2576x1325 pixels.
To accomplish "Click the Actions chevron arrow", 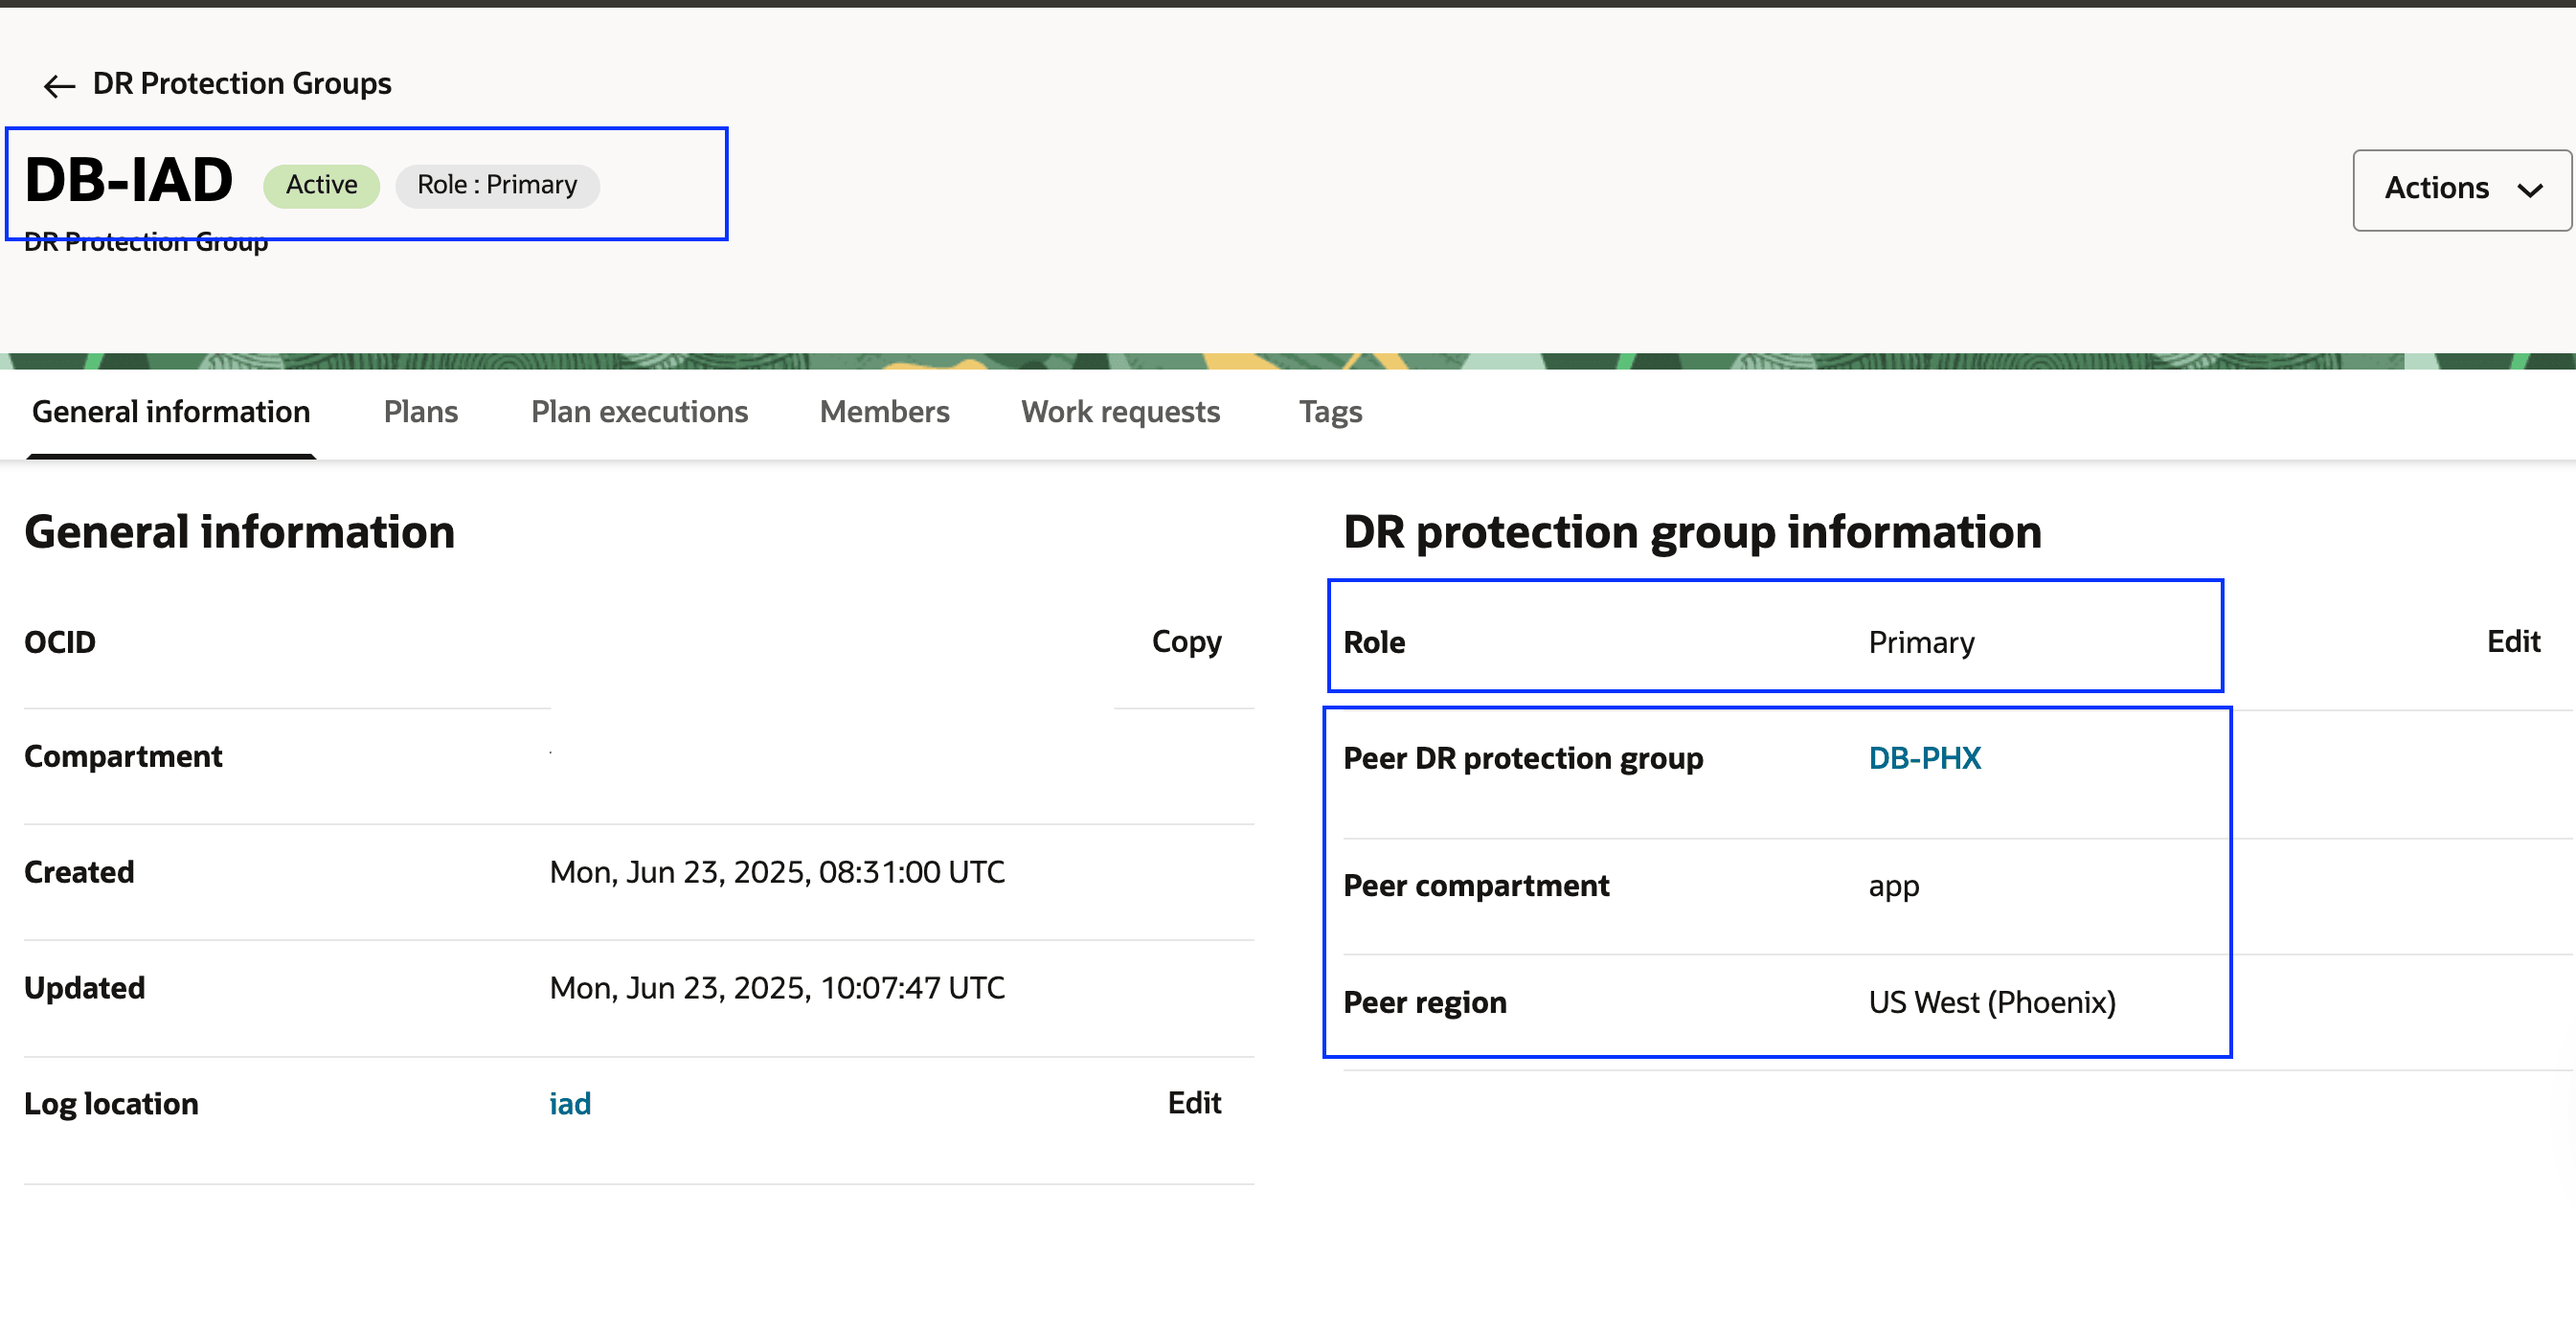I will coord(2530,190).
